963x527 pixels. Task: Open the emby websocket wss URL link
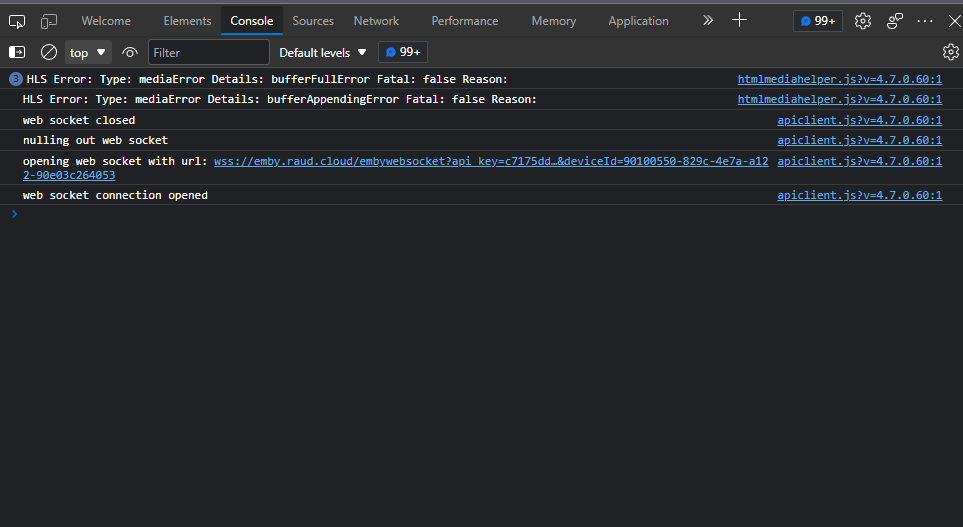(x=490, y=161)
